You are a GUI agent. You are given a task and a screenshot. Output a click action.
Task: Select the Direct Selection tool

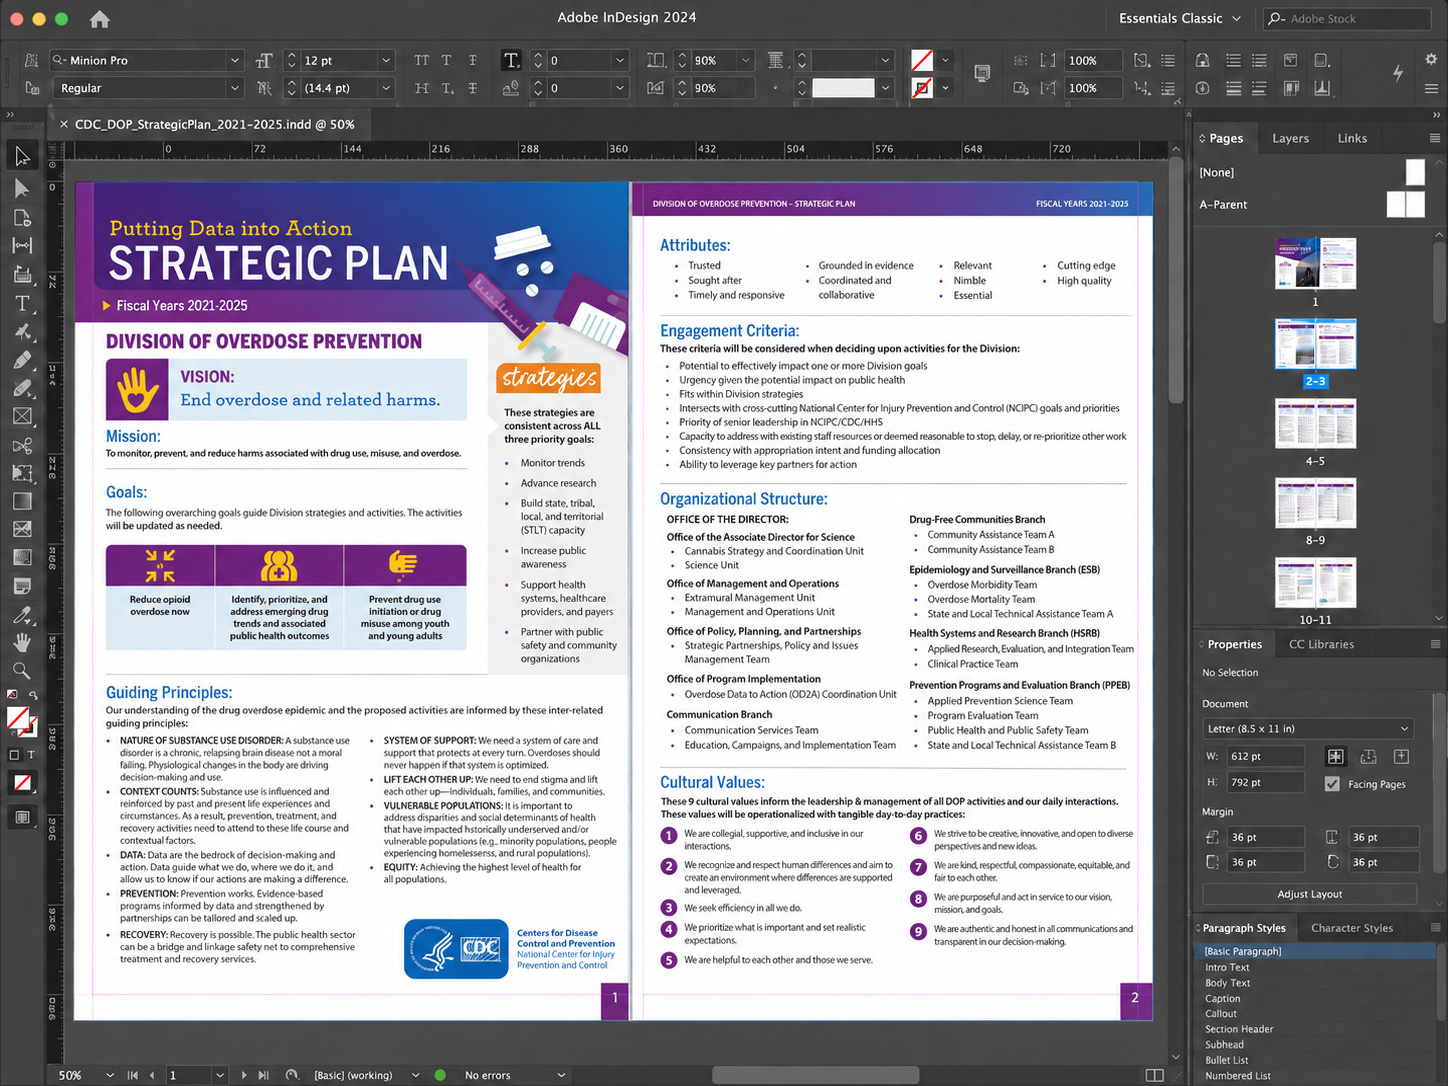click(22, 188)
